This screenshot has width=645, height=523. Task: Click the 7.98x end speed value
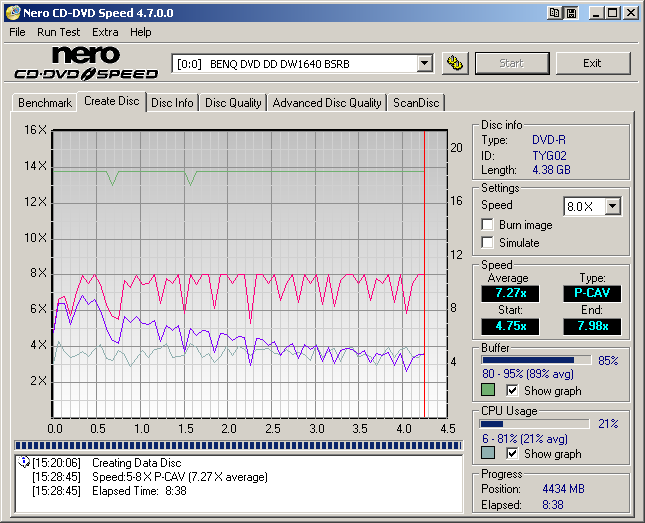point(592,326)
